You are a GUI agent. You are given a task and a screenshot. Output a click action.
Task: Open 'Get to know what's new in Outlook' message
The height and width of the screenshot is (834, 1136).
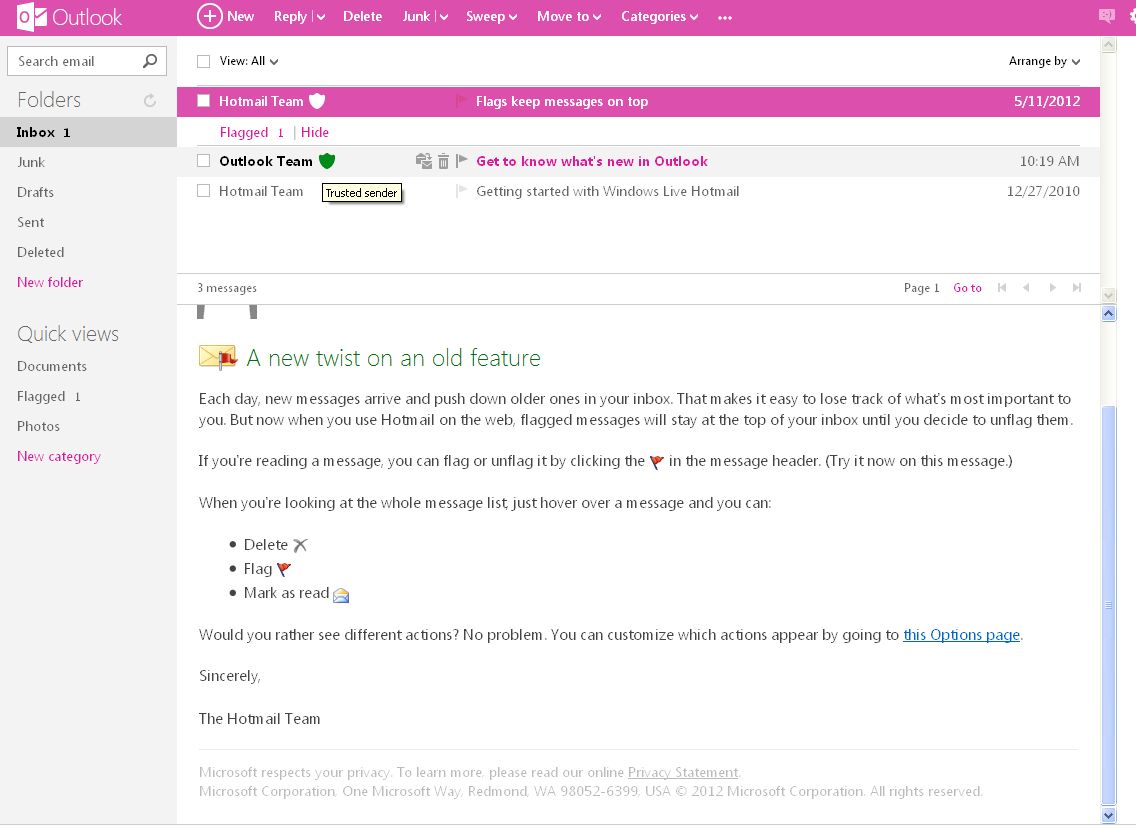click(592, 161)
